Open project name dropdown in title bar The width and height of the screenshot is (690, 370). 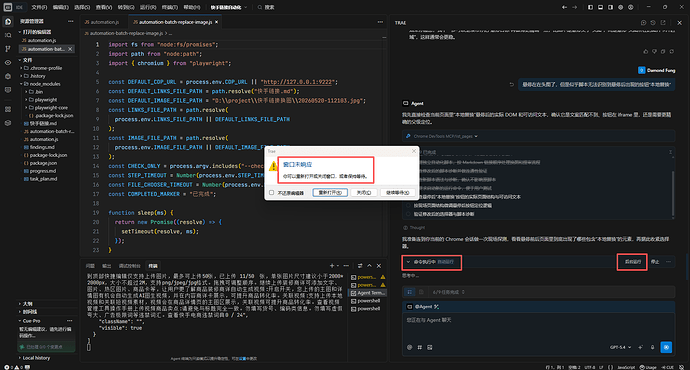(x=229, y=7)
